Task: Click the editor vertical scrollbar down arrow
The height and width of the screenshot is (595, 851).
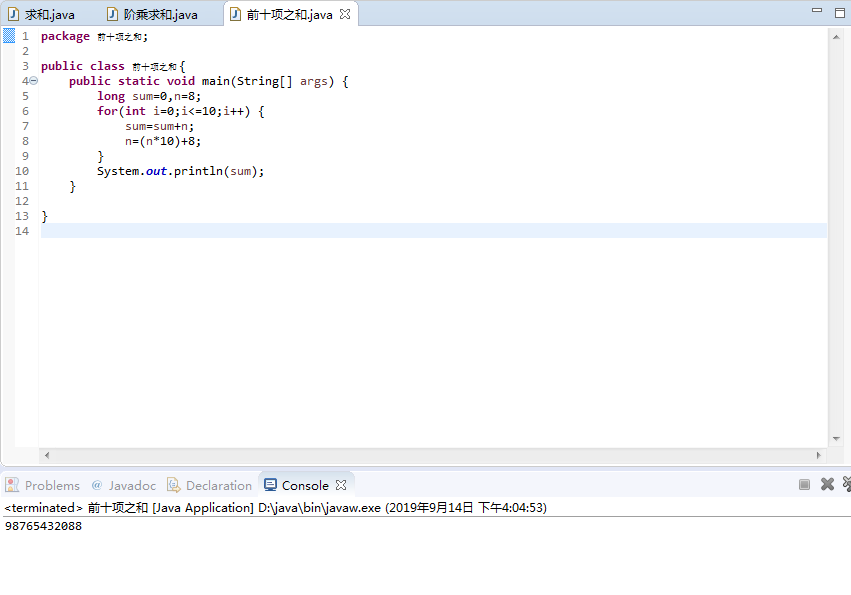Action: coord(836,439)
